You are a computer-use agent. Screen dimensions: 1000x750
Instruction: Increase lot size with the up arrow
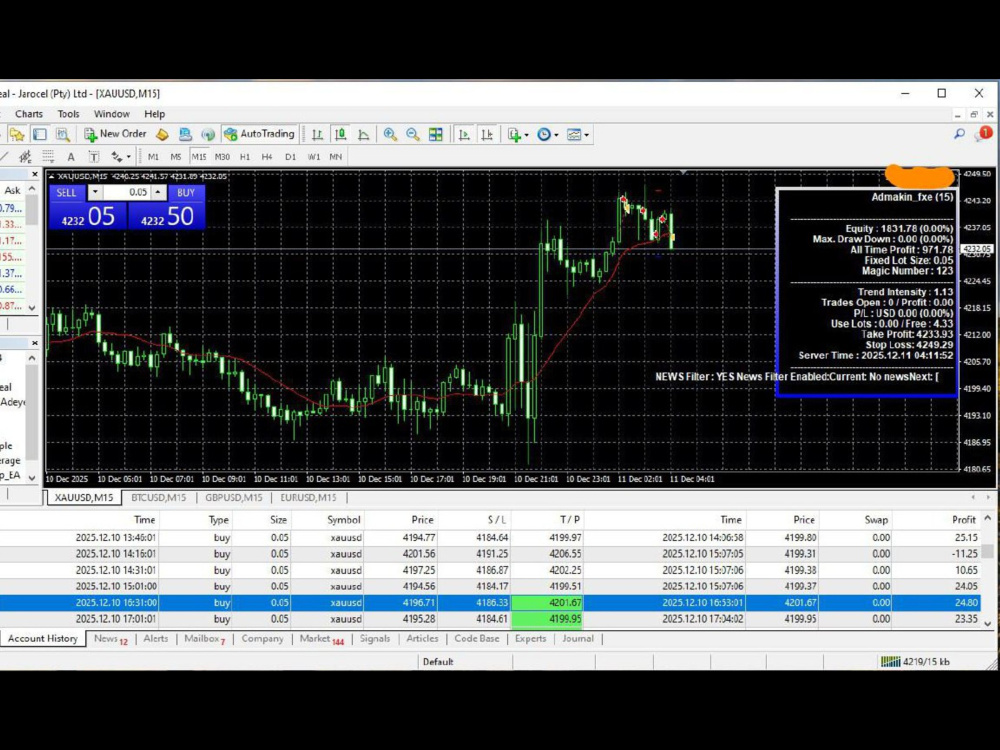pos(158,192)
